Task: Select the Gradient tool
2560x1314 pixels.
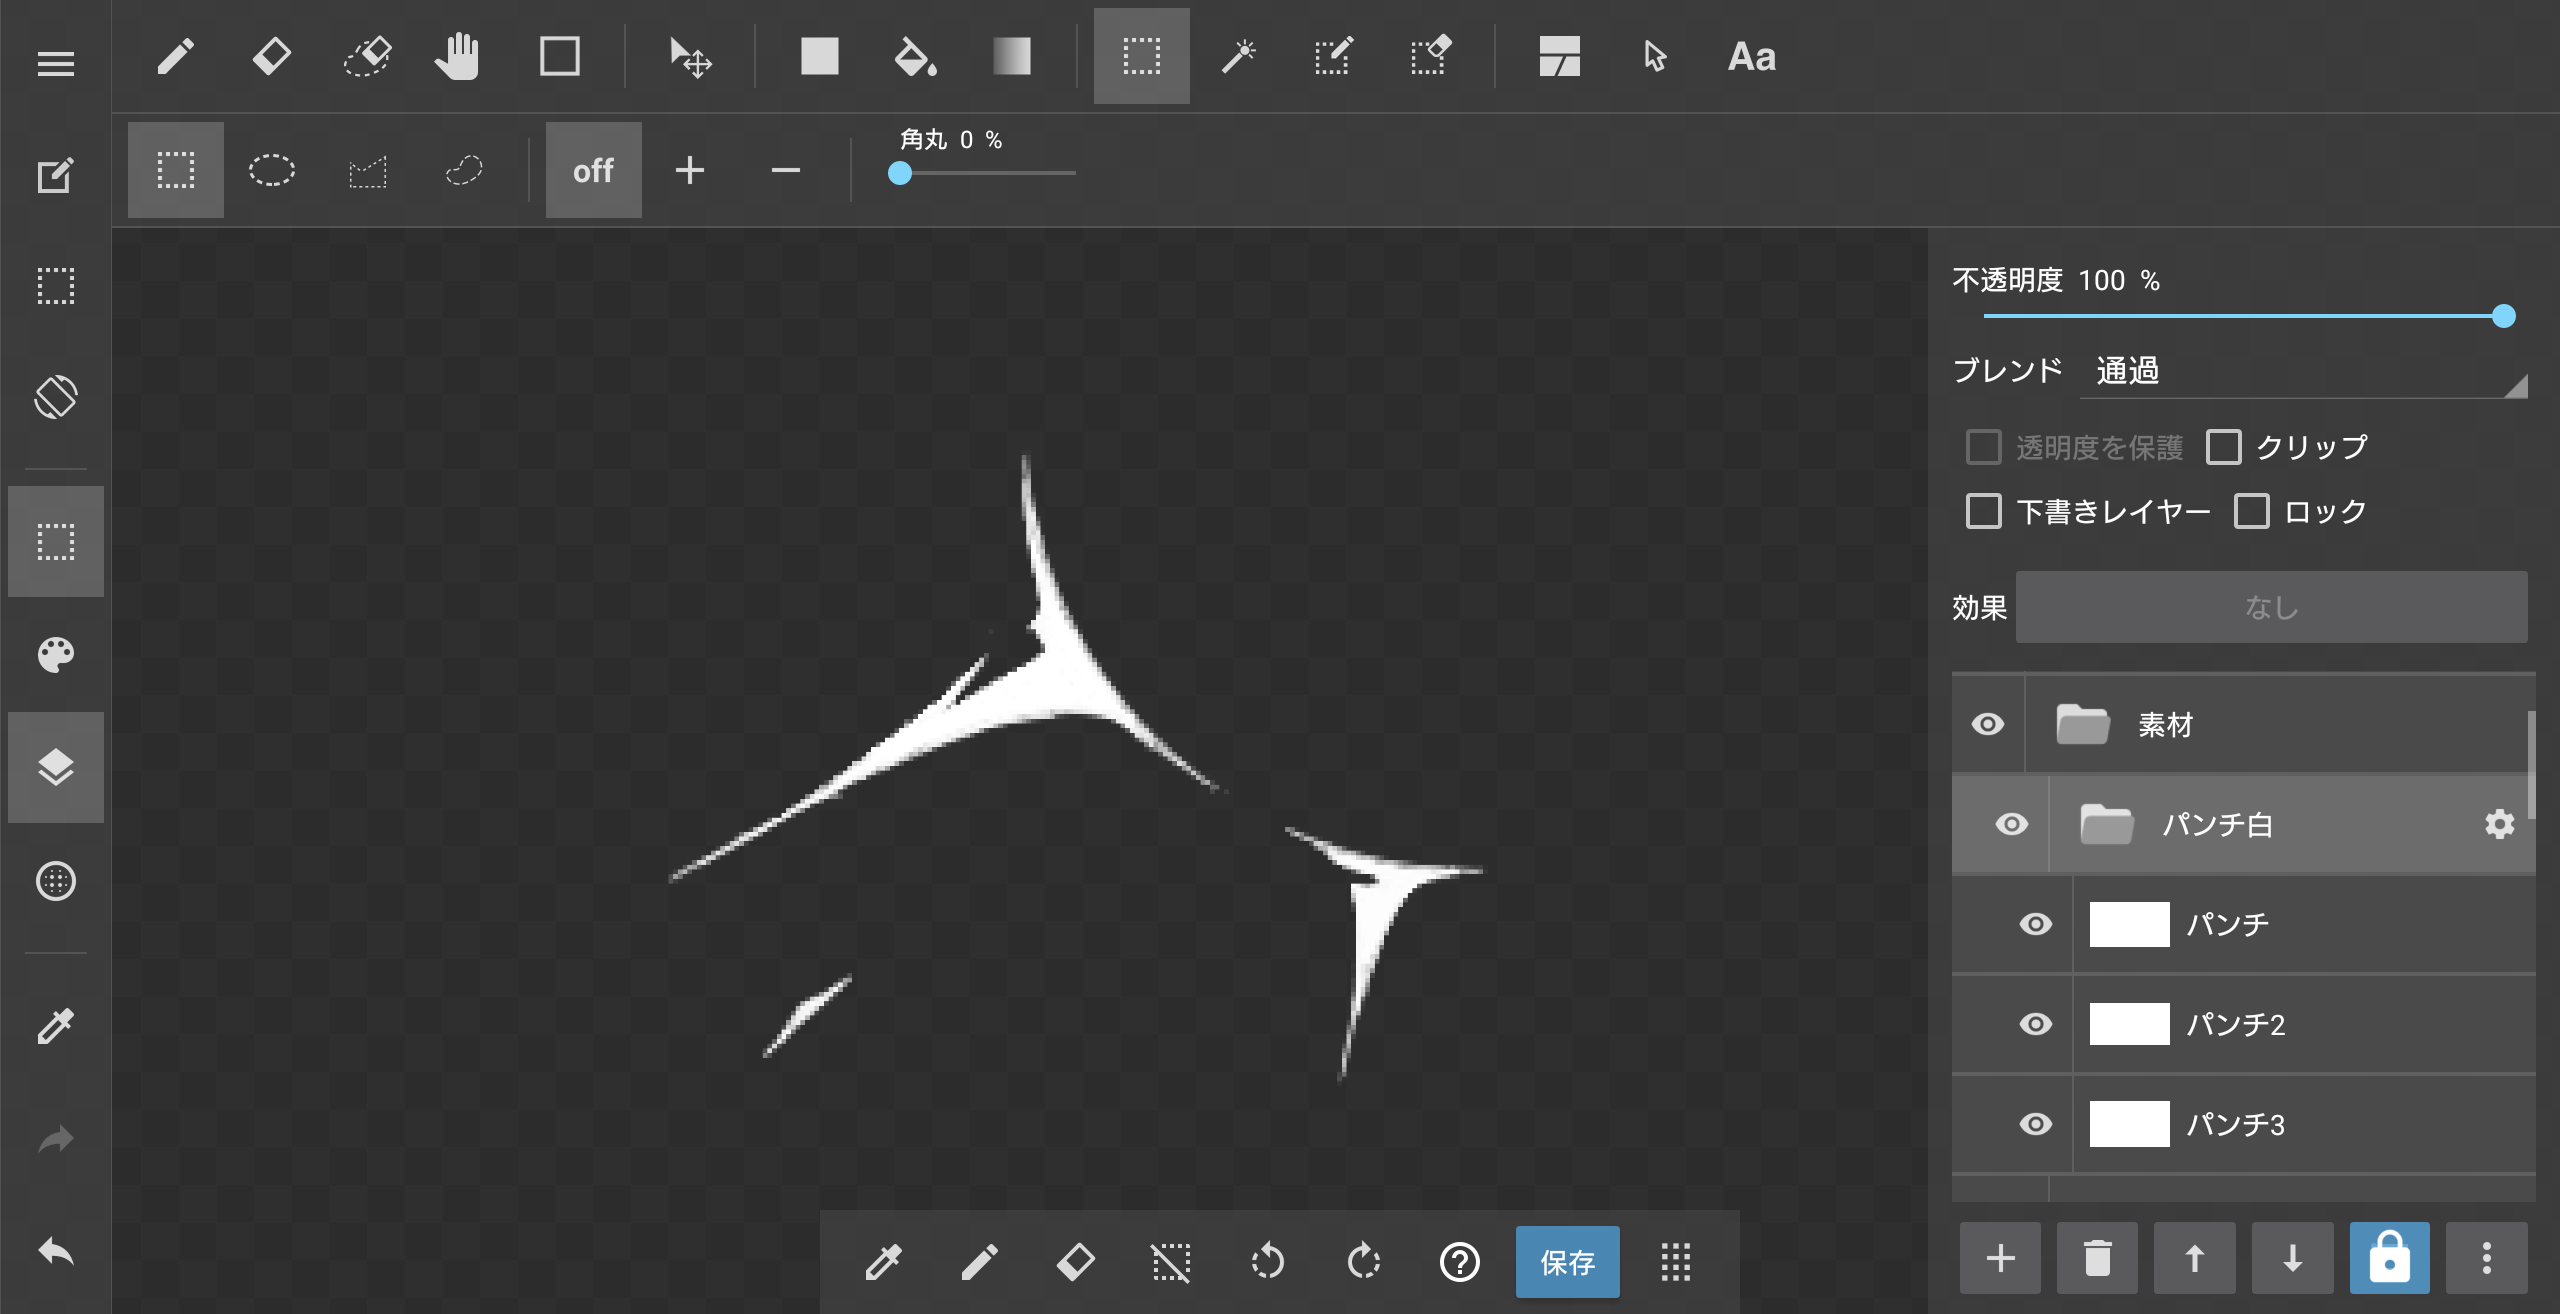Action: click(1011, 57)
